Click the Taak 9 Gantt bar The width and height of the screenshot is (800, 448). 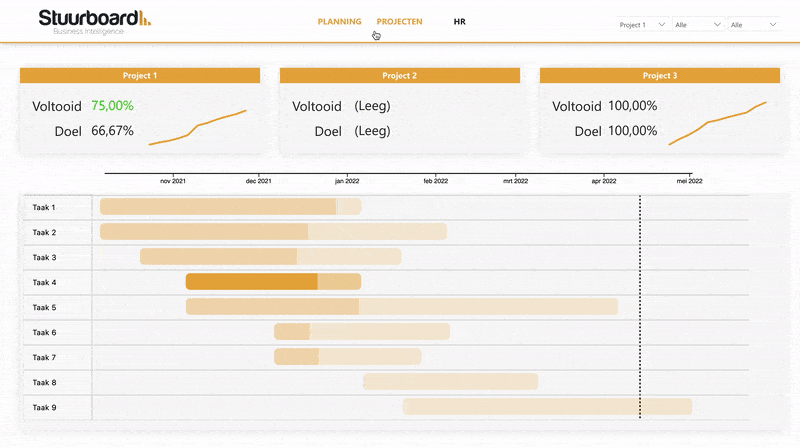coord(547,406)
